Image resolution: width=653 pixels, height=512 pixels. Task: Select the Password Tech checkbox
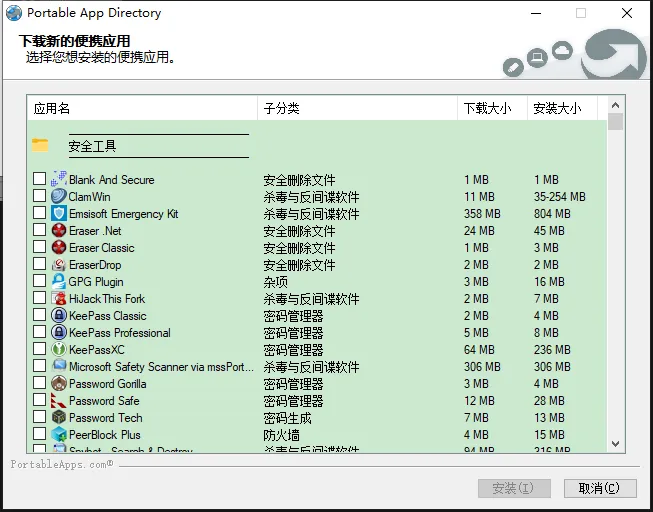(40, 417)
